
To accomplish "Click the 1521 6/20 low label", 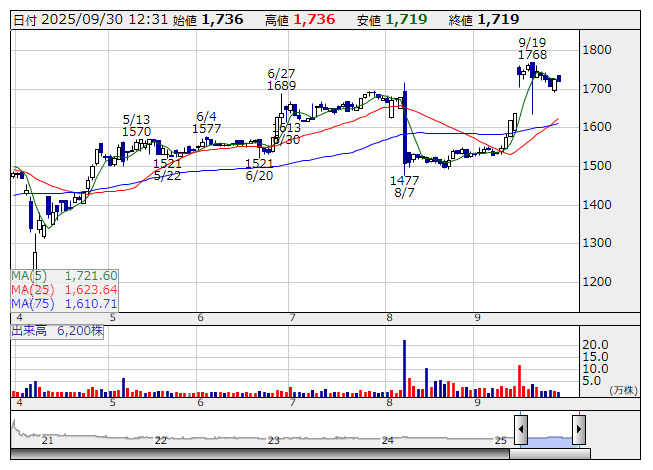I will click(259, 169).
